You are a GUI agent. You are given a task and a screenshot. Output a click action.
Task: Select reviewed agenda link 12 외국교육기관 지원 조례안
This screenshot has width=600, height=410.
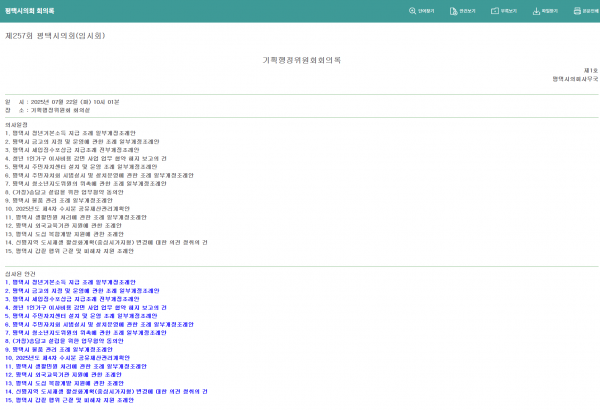(70, 373)
